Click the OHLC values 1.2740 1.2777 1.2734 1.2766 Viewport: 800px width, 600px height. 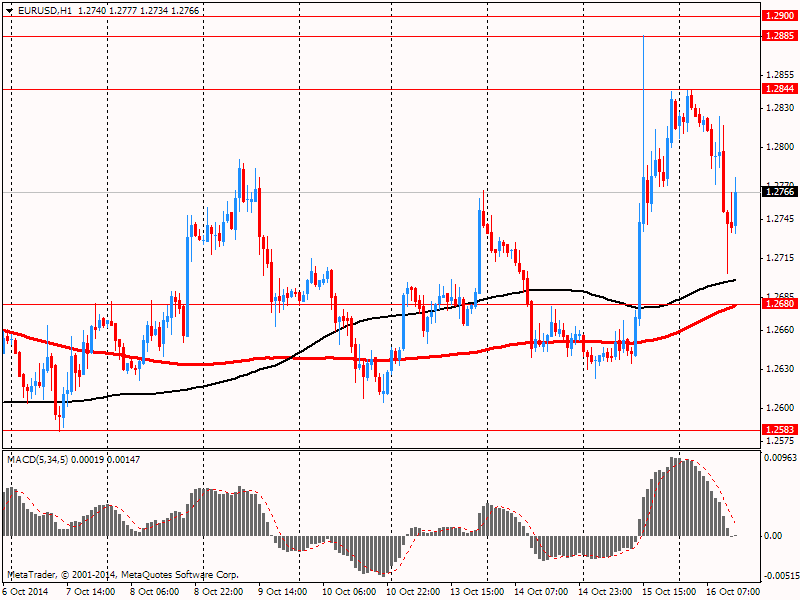[138, 10]
